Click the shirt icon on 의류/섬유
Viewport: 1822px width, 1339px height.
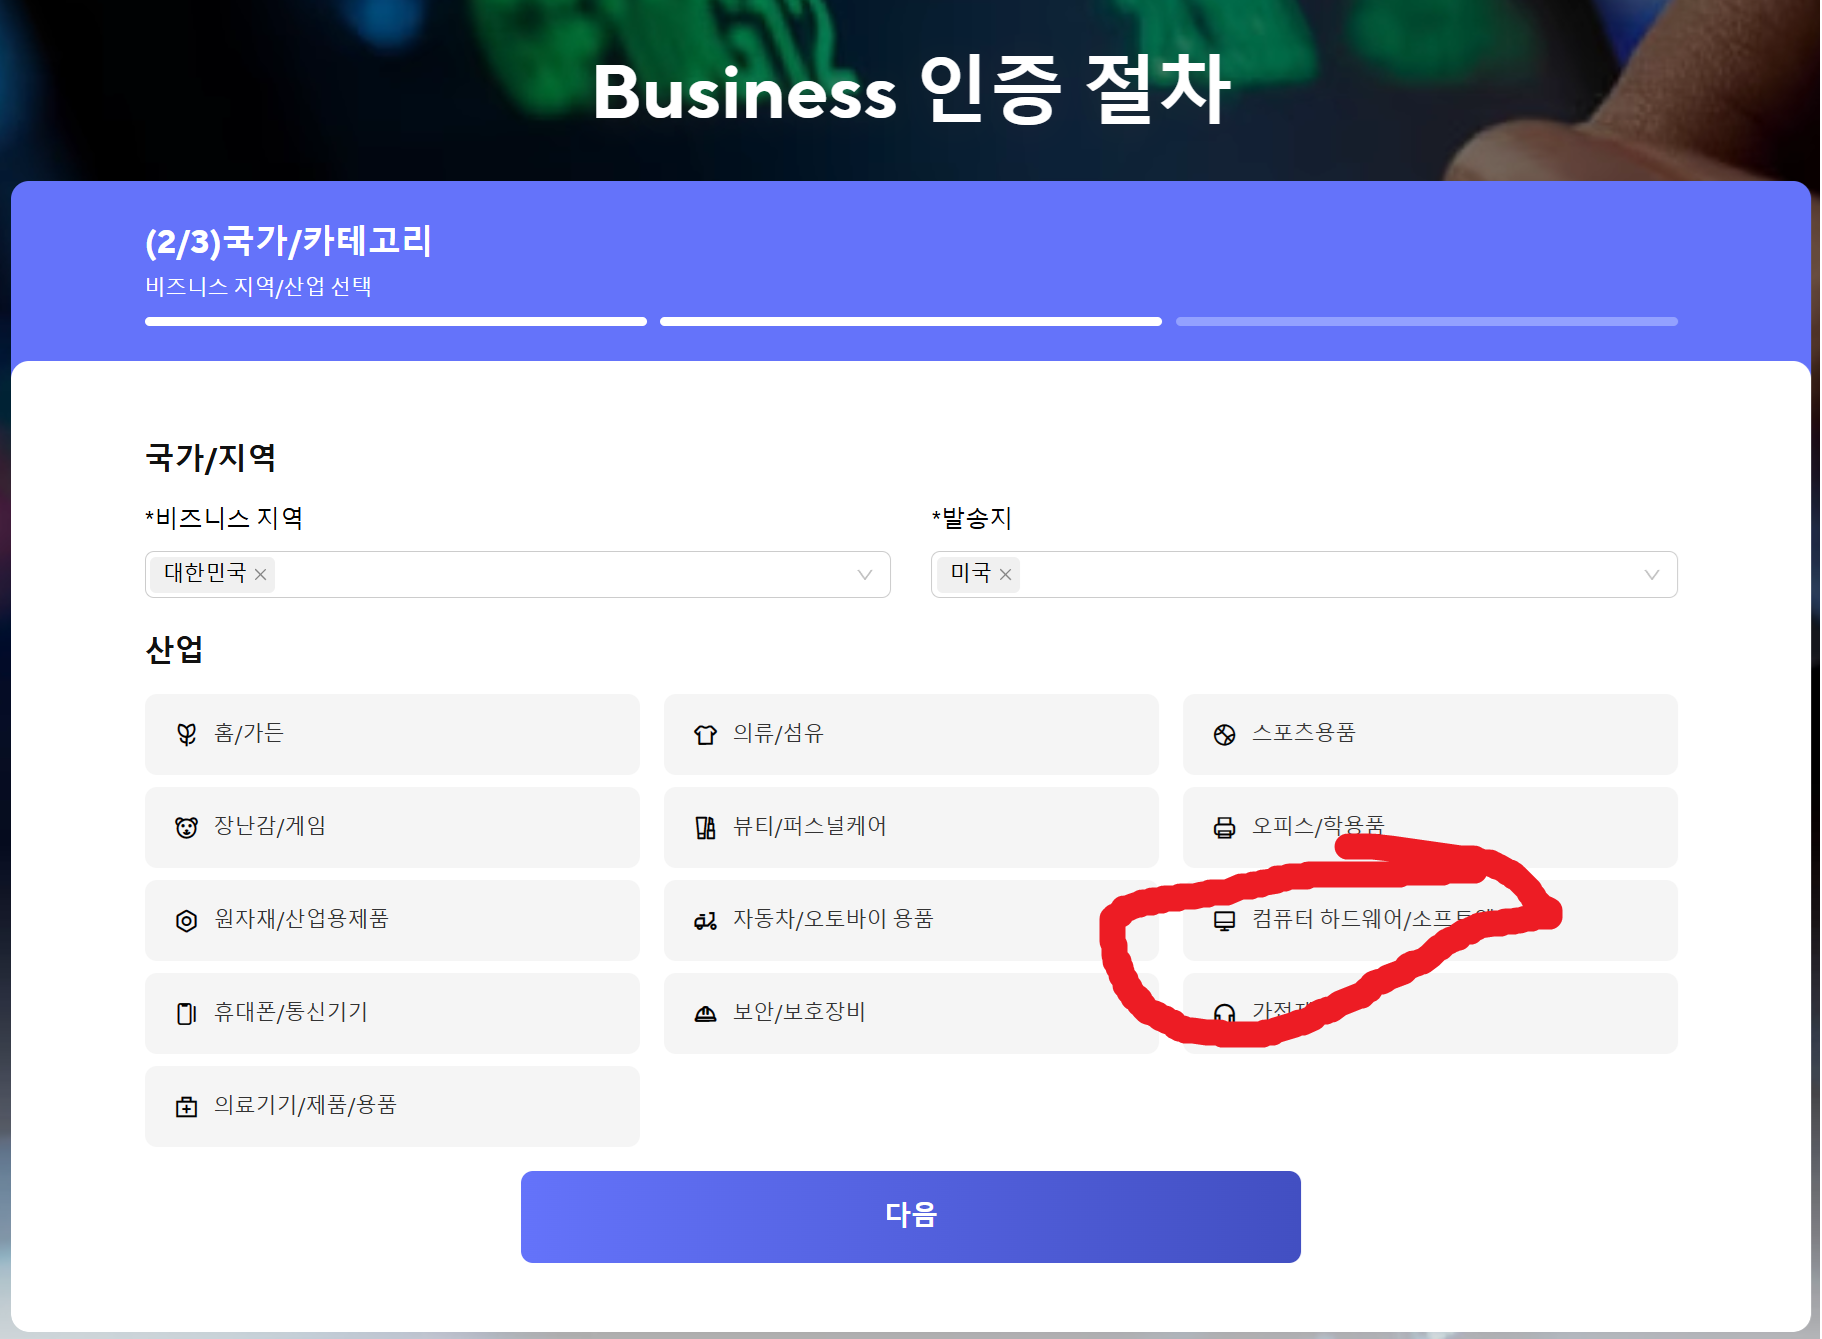[x=705, y=733]
